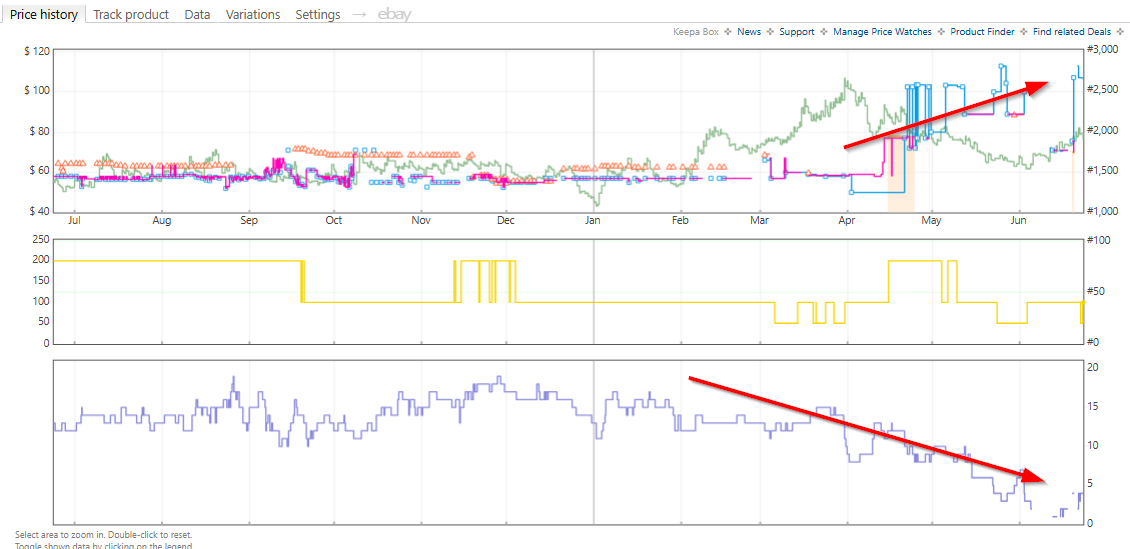The width and height of the screenshot is (1130, 549).
Task: Open the Track product tab
Action: (131, 14)
